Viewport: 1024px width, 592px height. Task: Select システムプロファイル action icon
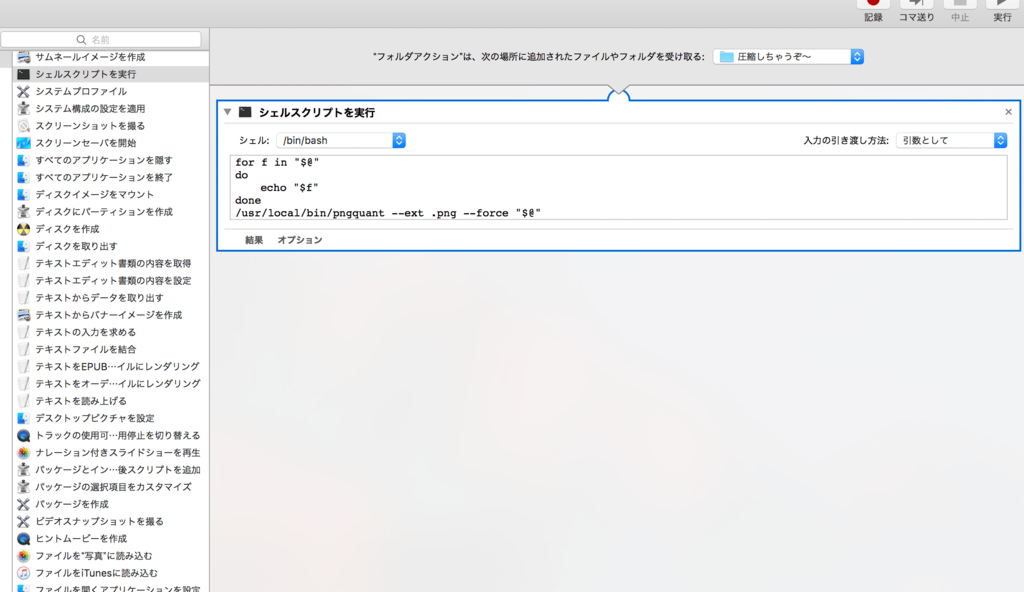coord(24,91)
